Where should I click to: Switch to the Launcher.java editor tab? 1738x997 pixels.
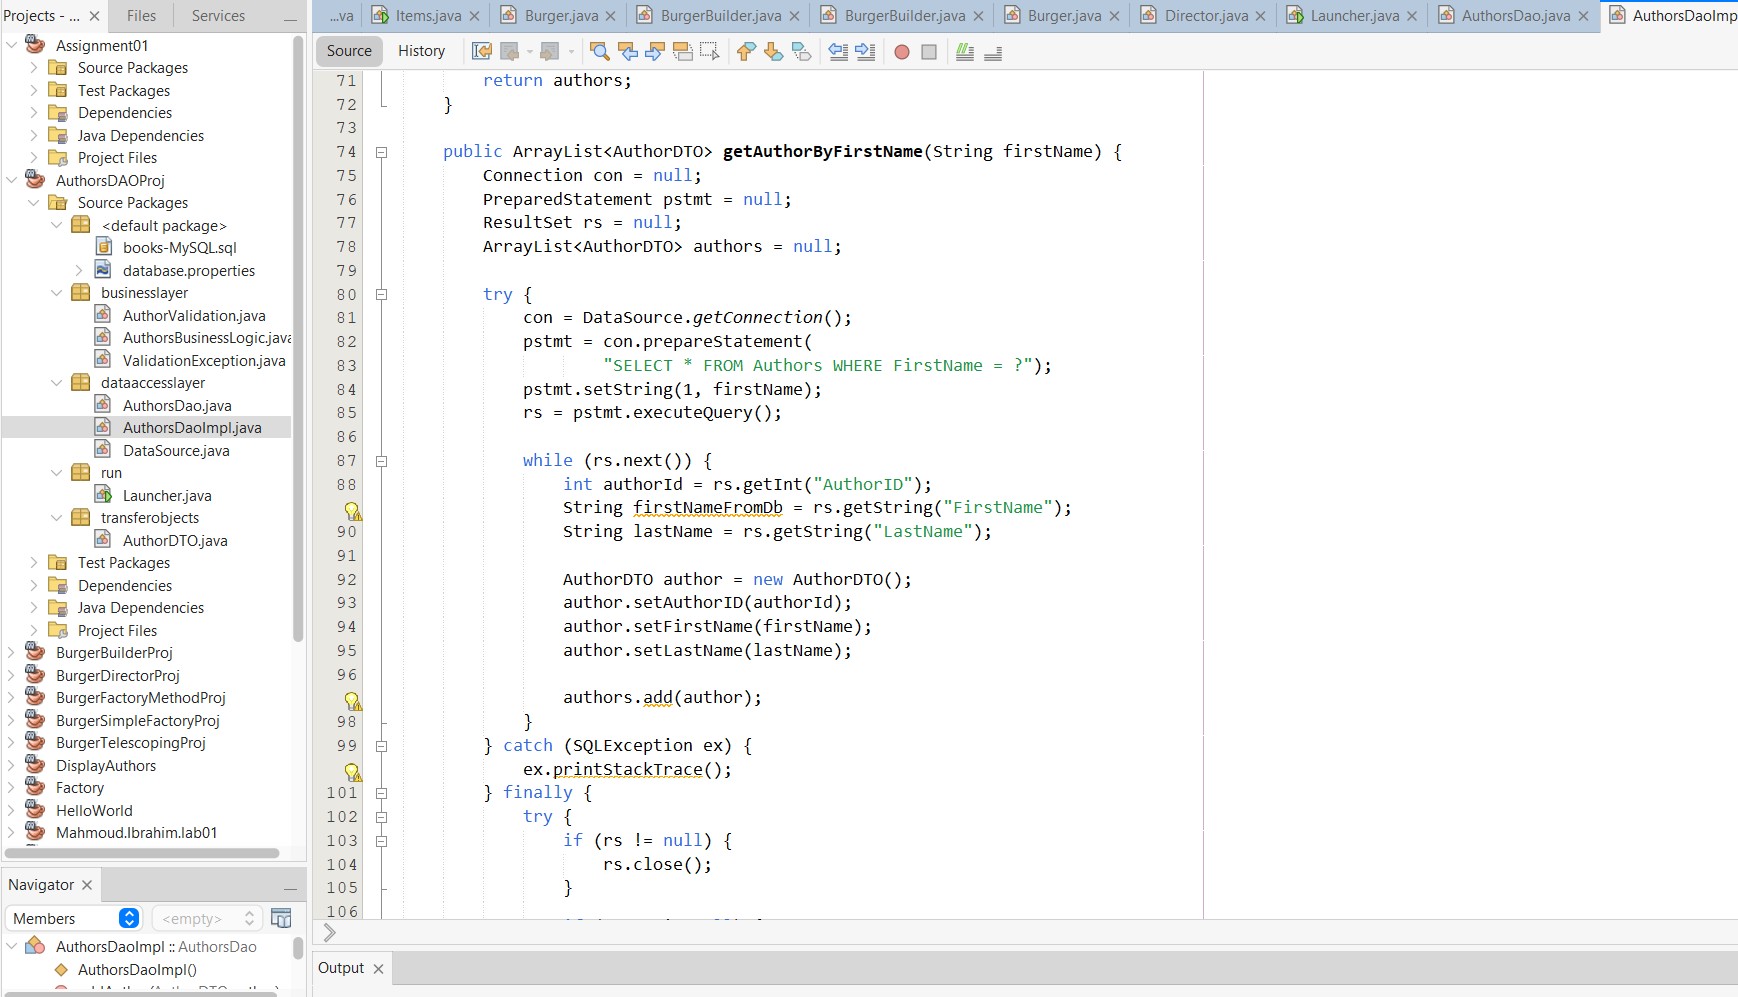pyautogui.click(x=1354, y=16)
